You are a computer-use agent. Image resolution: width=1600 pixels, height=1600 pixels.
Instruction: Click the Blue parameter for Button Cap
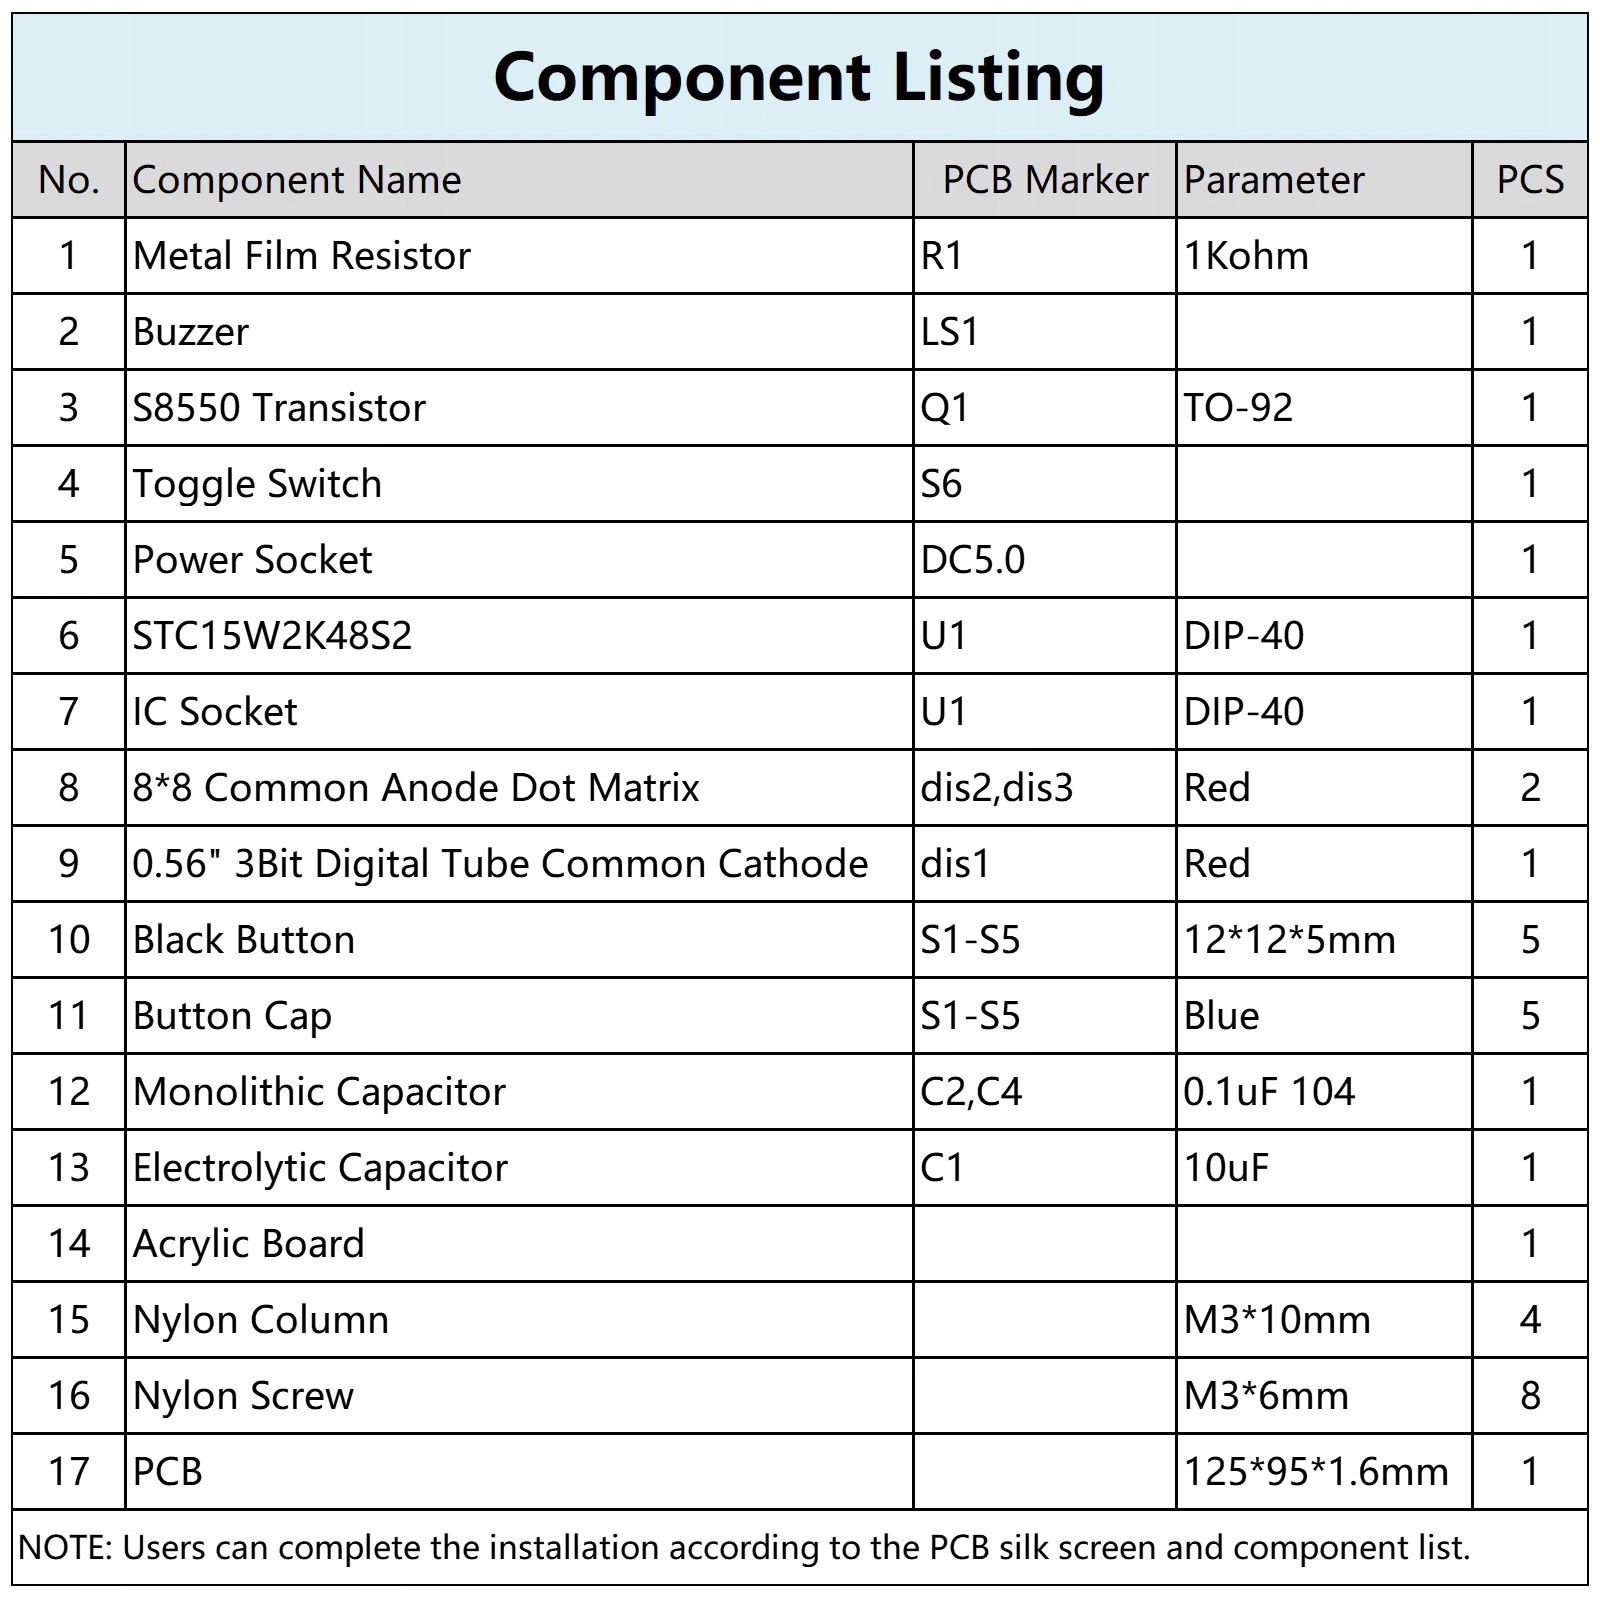tap(1221, 1016)
